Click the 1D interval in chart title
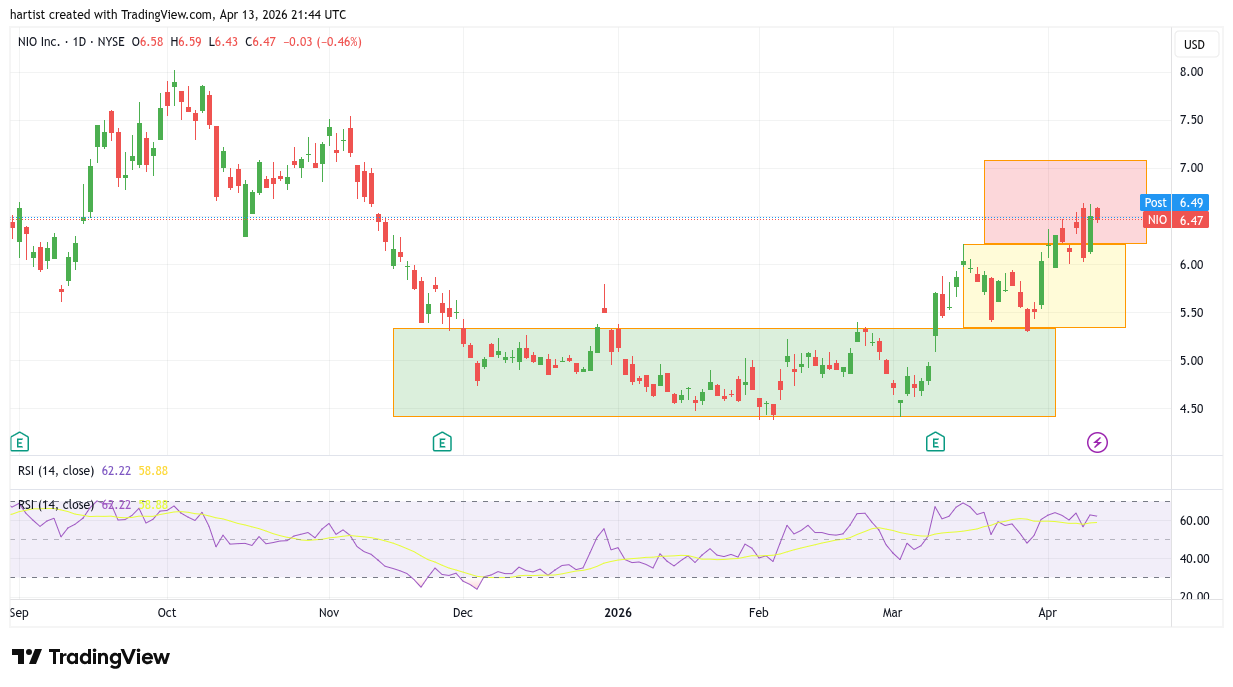1233x687 pixels. 78,42
